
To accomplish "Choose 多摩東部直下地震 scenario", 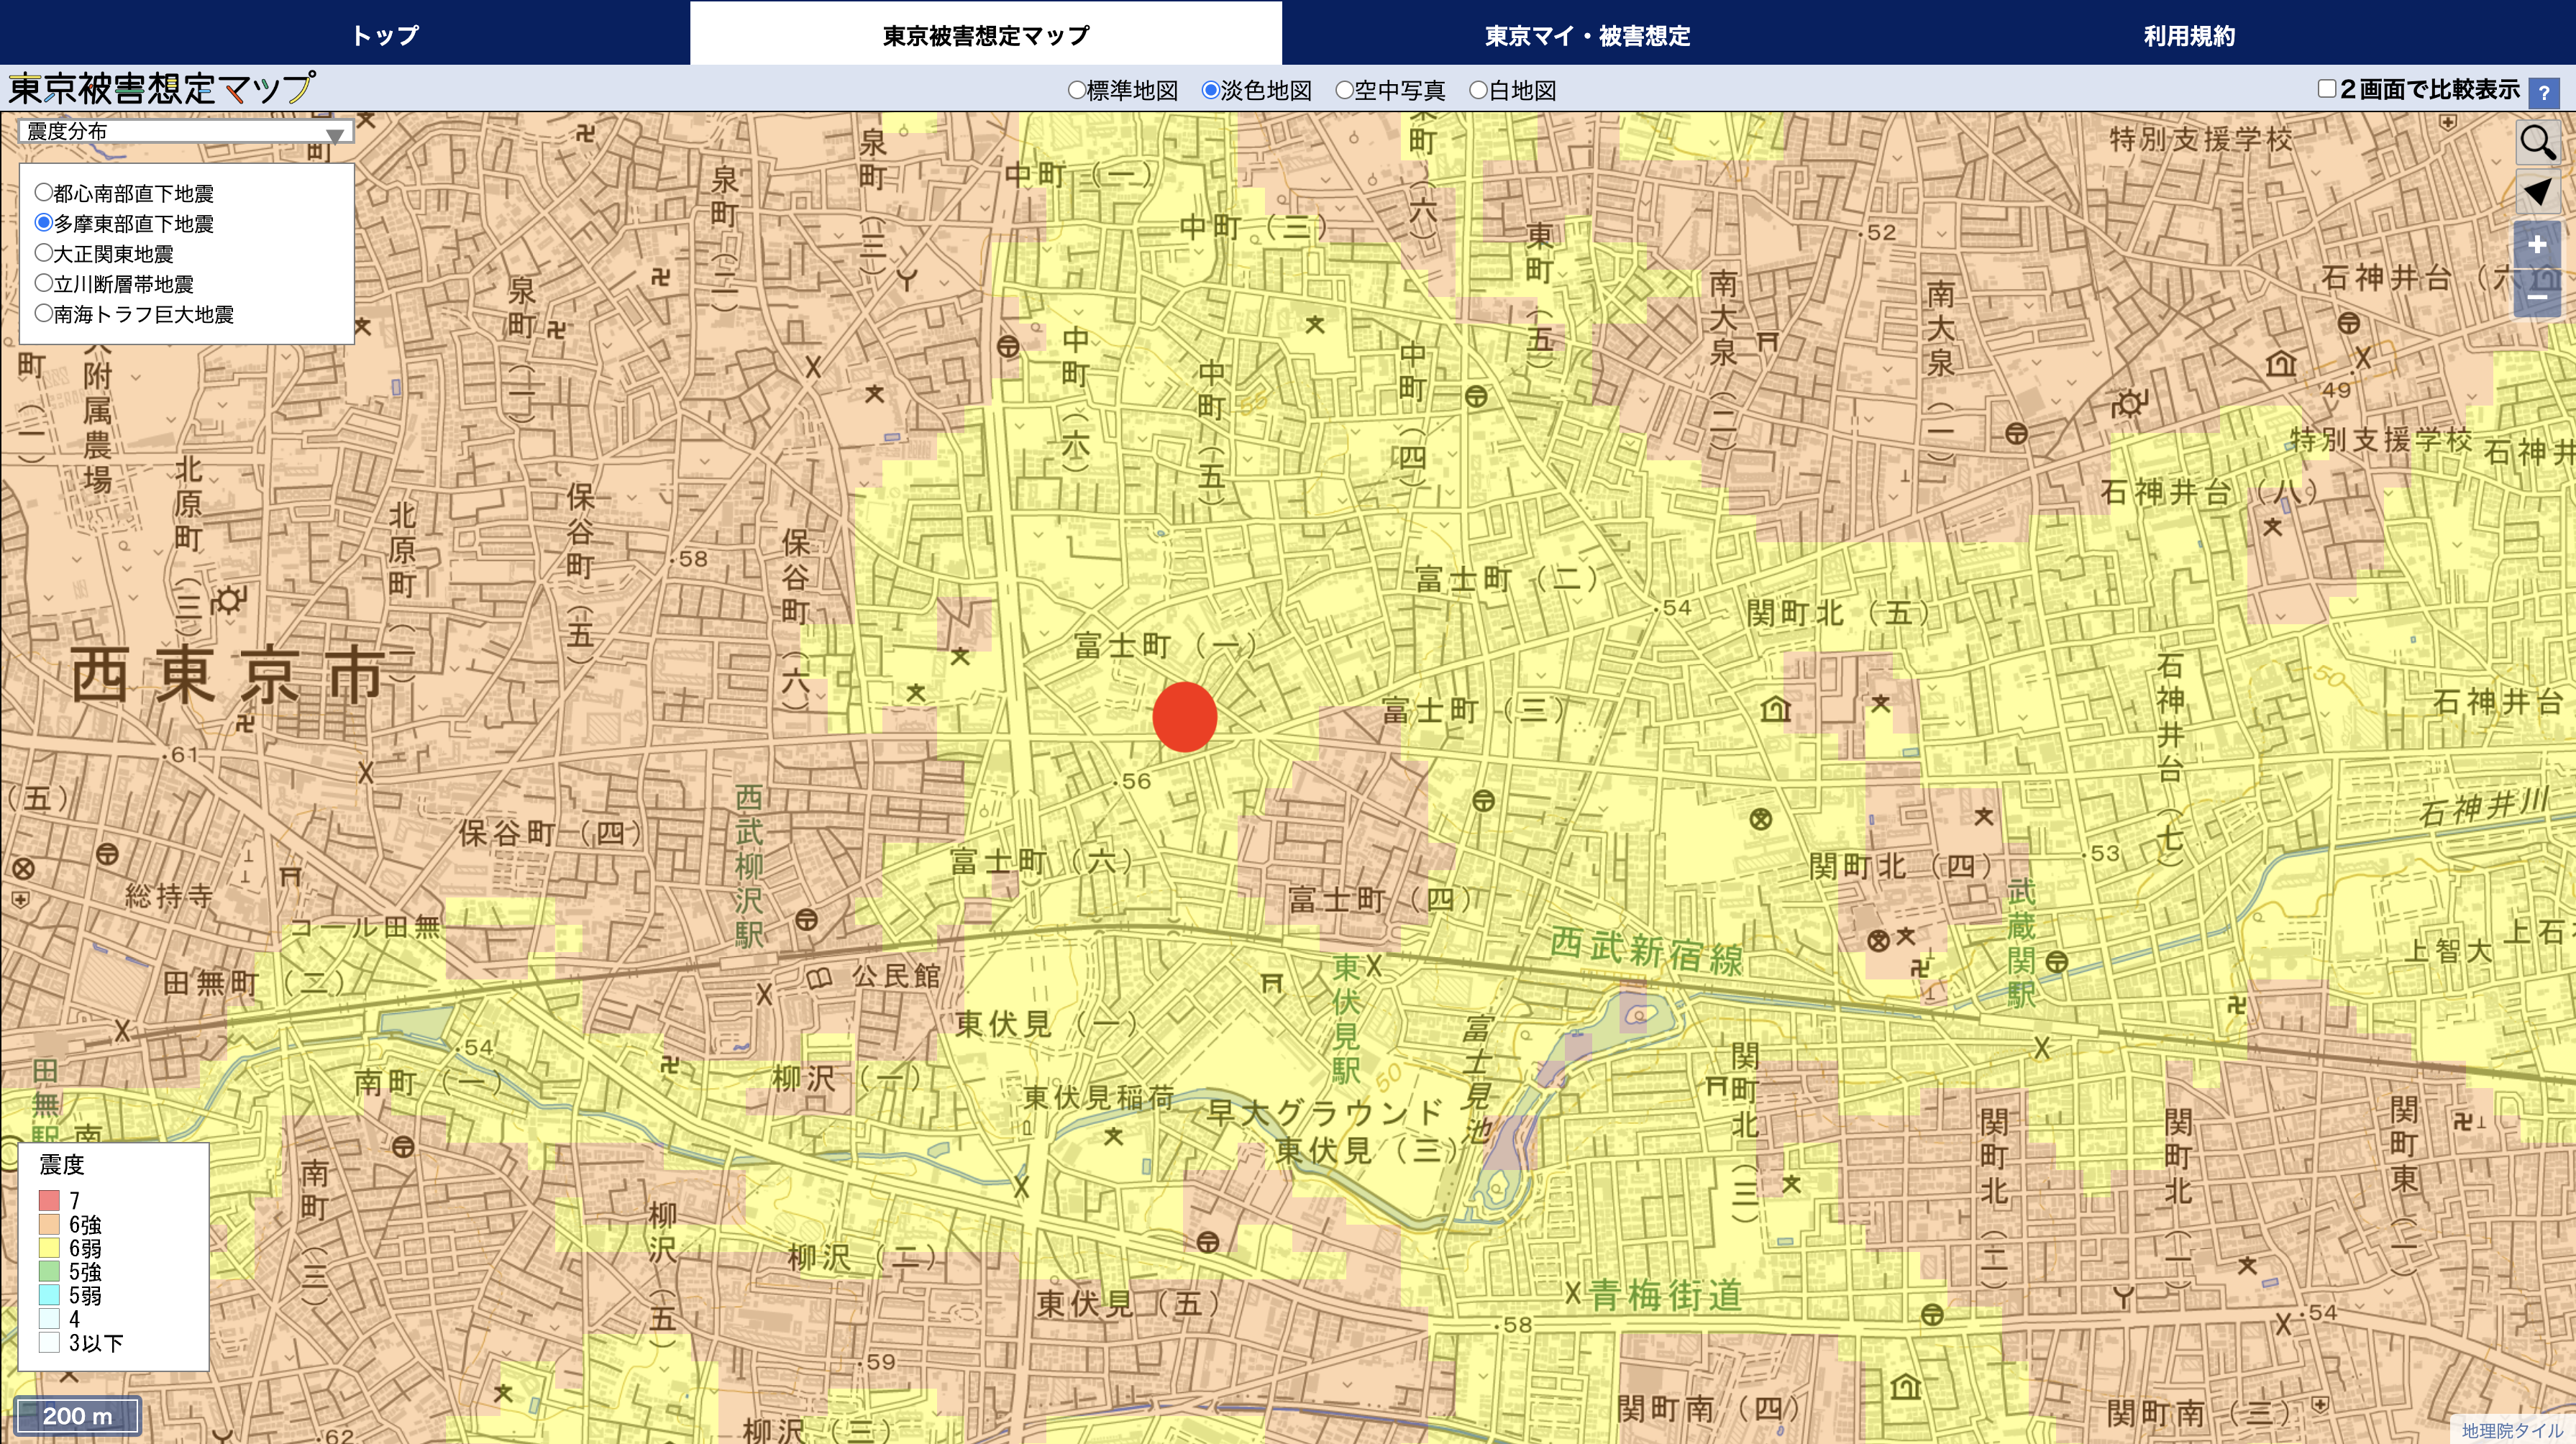I will point(44,222).
